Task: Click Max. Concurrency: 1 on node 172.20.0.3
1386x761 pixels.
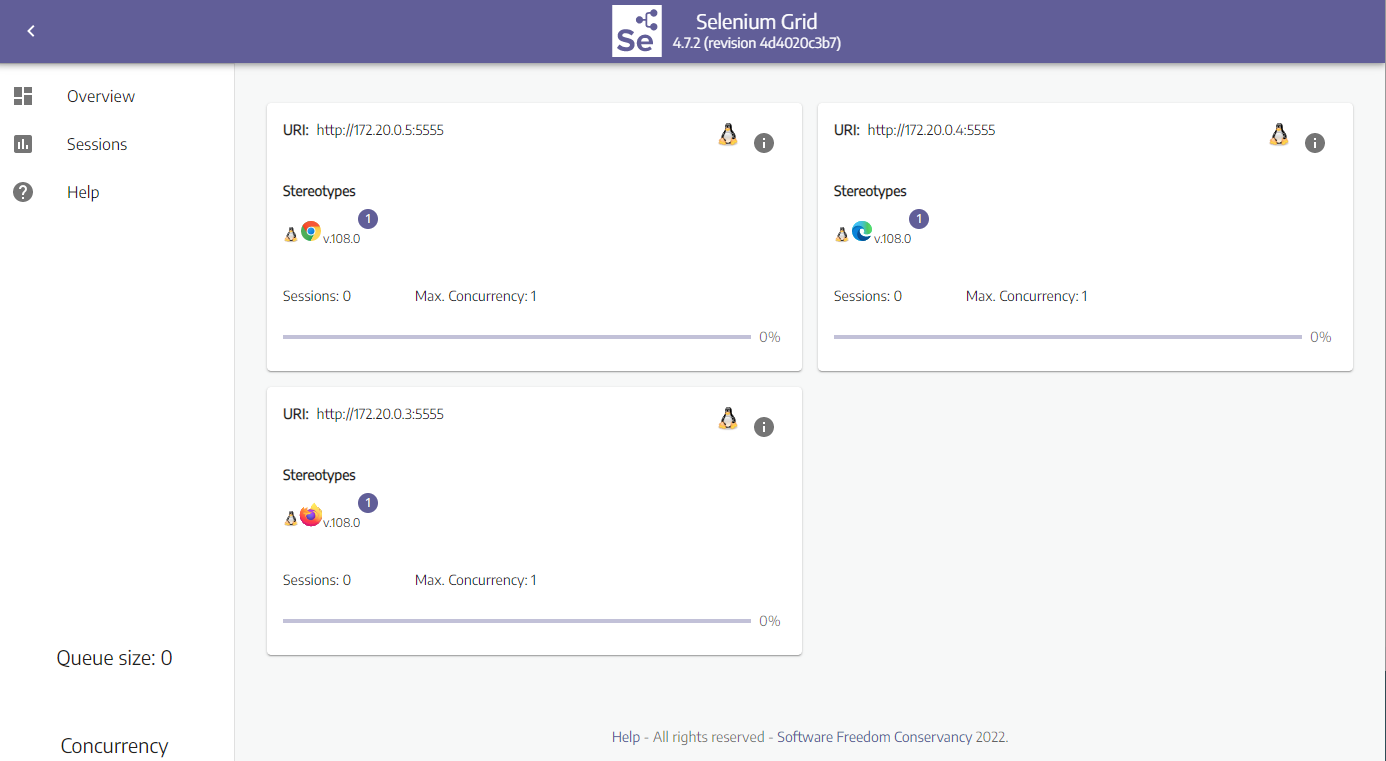Action: (x=476, y=580)
